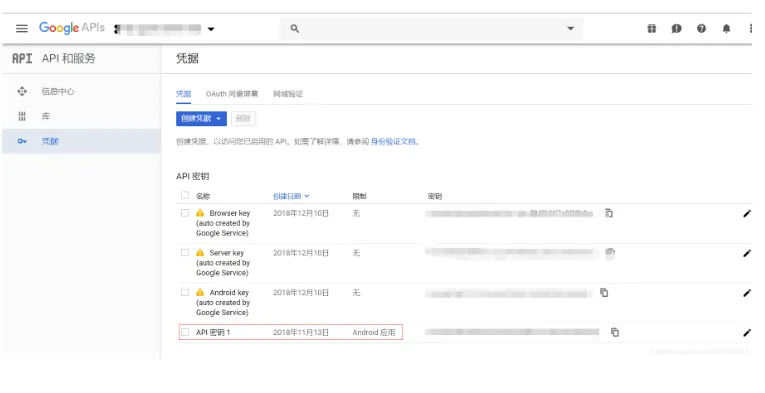
Task: Click the 名称 column header
Action: 203,196
